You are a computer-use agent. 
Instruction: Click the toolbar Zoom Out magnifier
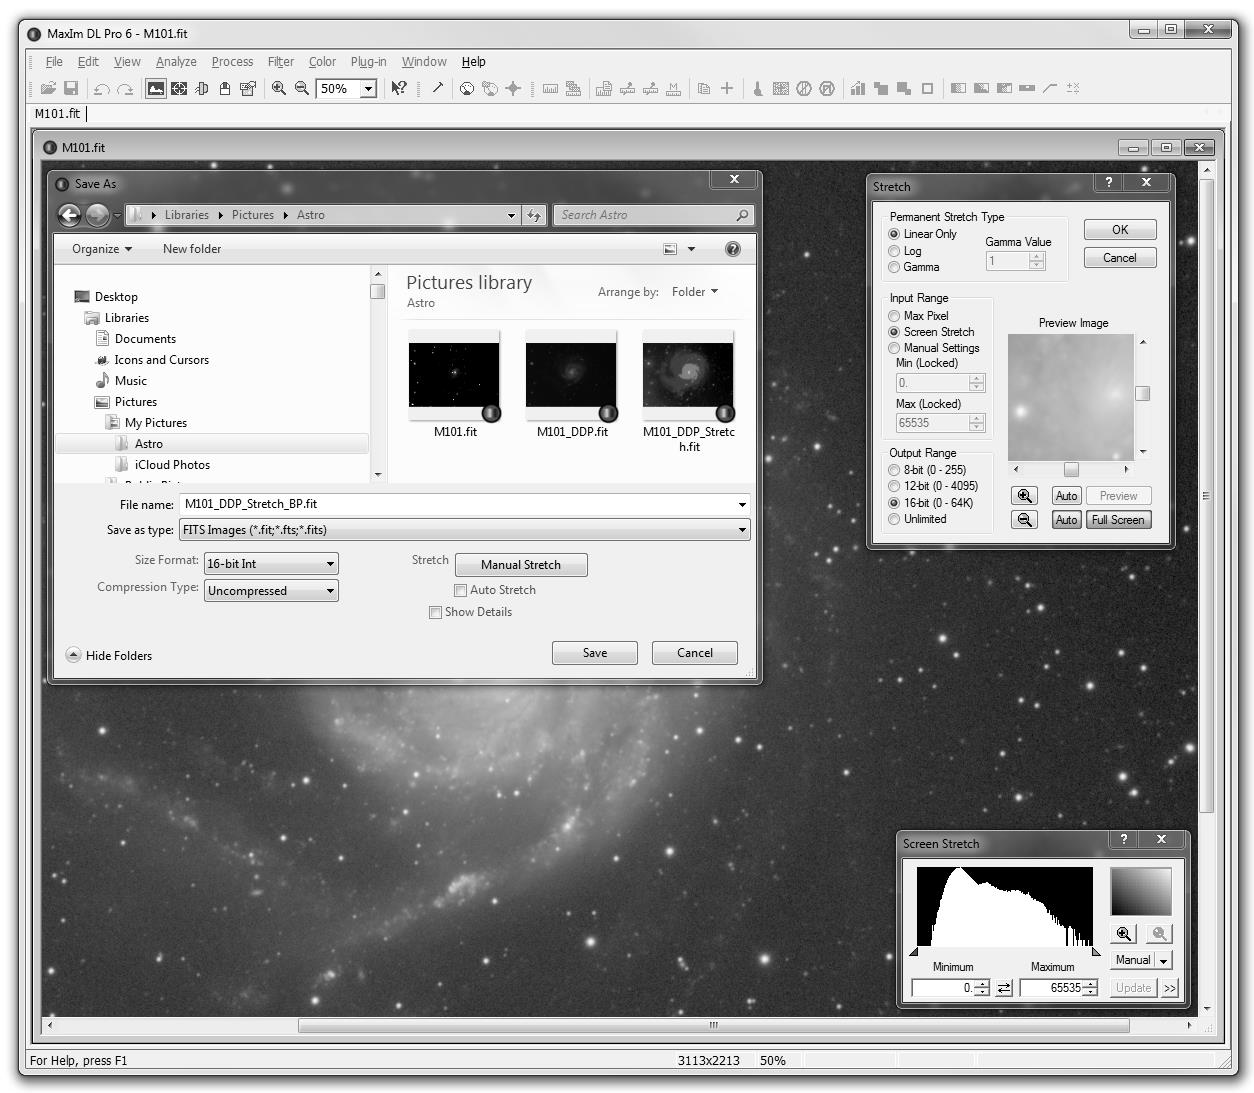[302, 88]
